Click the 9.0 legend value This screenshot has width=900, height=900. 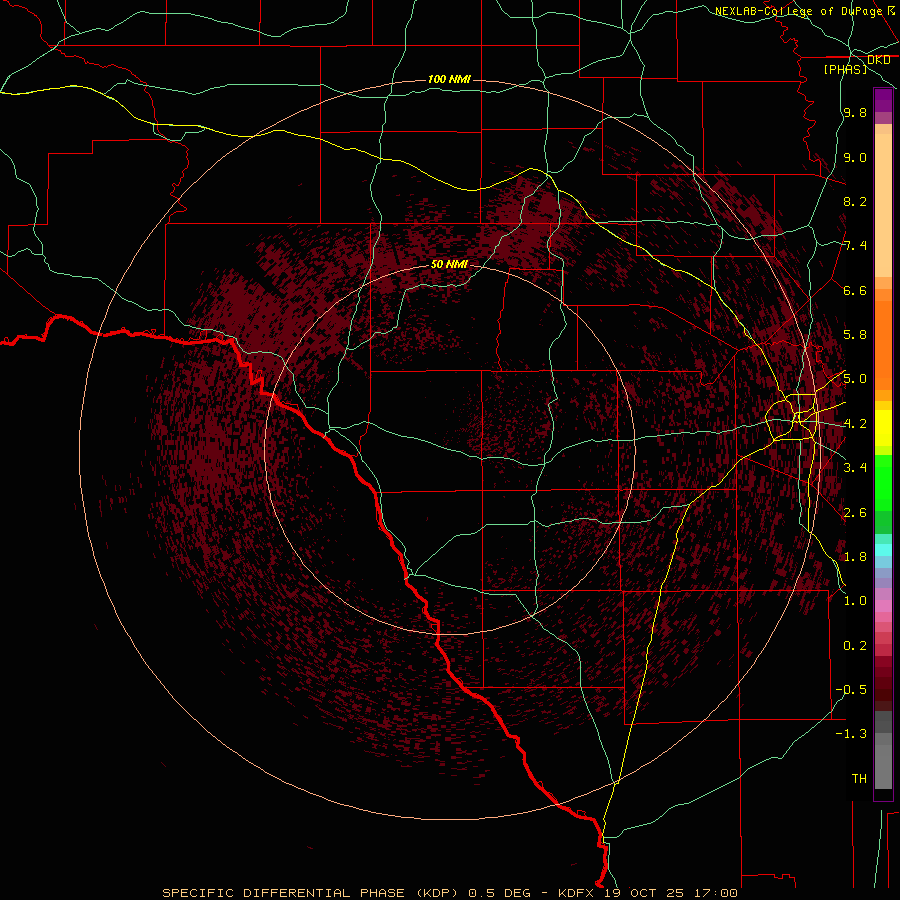[855, 157]
